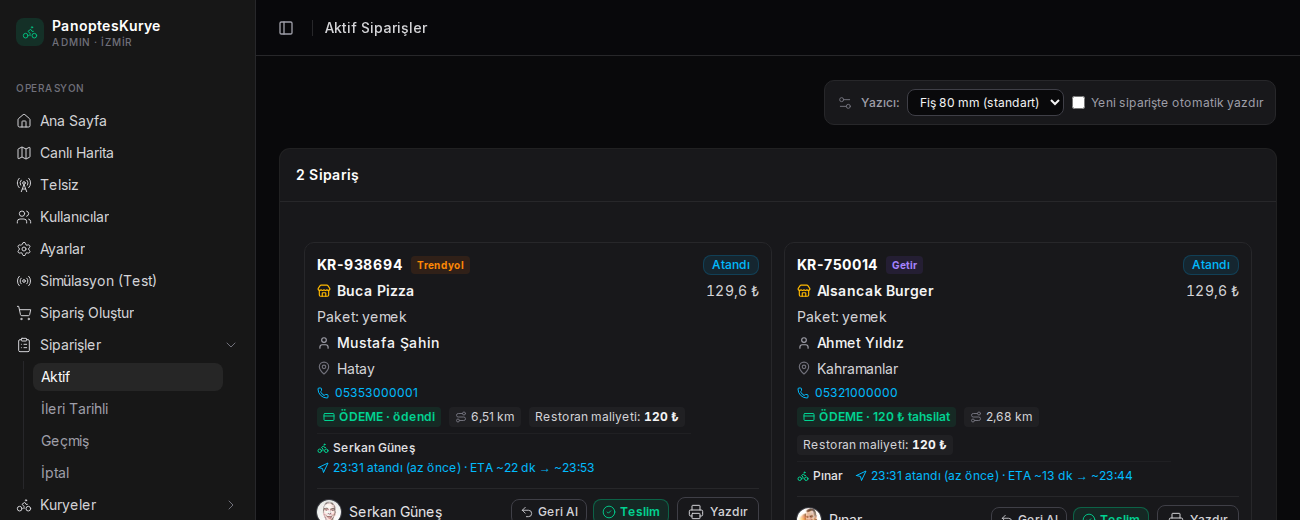Image resolution: width=1300 pixels, height=520 pixels.
Task: Click the courier bike icon beside Pınar
Action: point(803,476)
